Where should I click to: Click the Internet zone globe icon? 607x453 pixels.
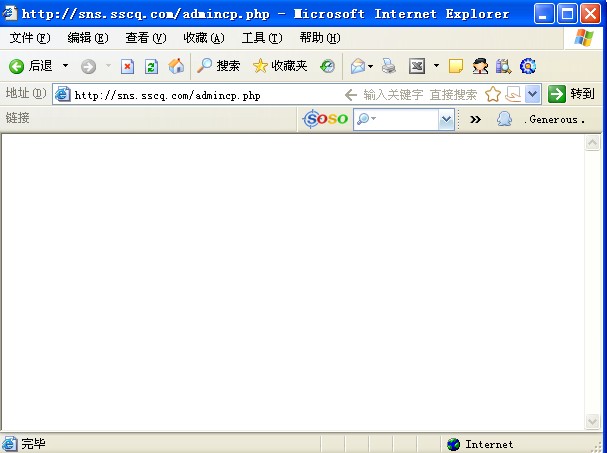pyautogui.click(x=453, y=444)
